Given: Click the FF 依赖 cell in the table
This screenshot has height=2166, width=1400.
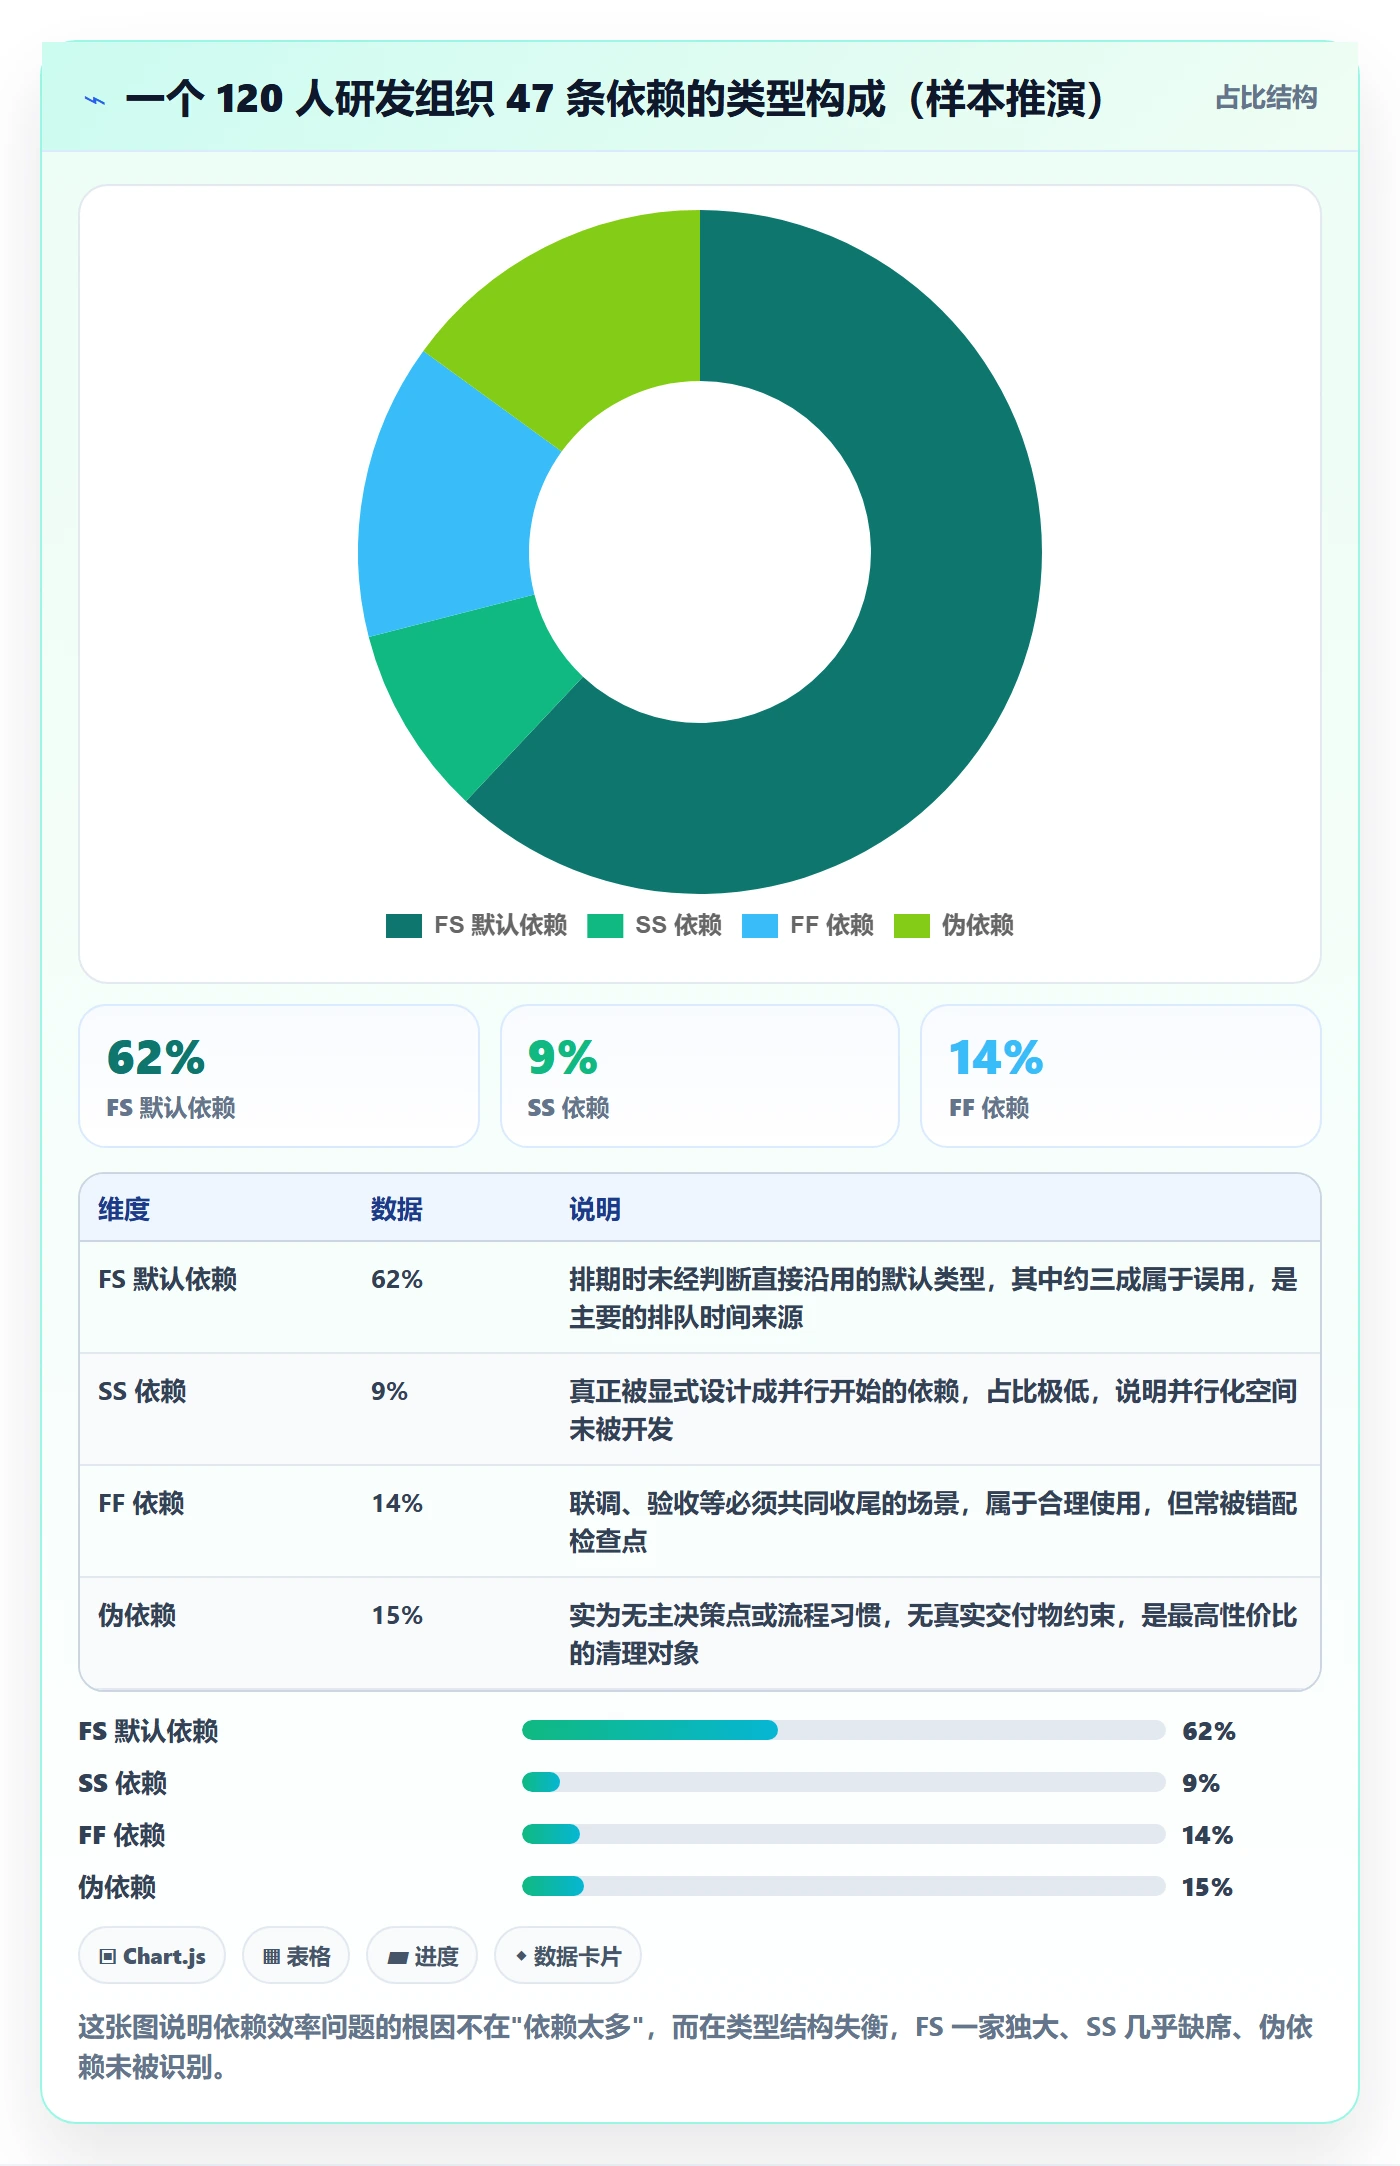Looking at the screenshot, I should (x=141, y=1503).
